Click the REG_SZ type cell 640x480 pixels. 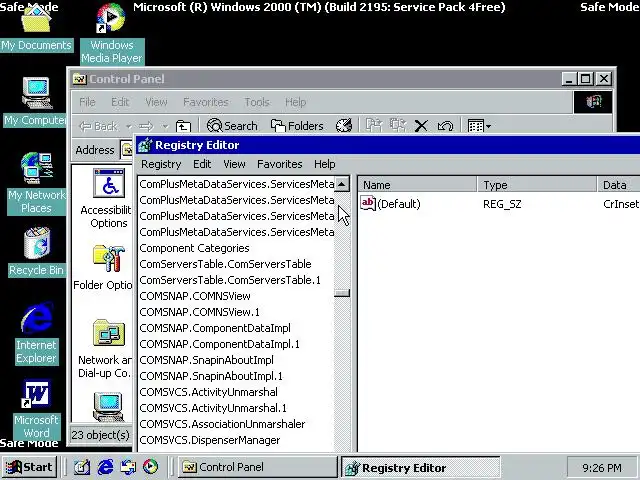(x=502, y=204)
